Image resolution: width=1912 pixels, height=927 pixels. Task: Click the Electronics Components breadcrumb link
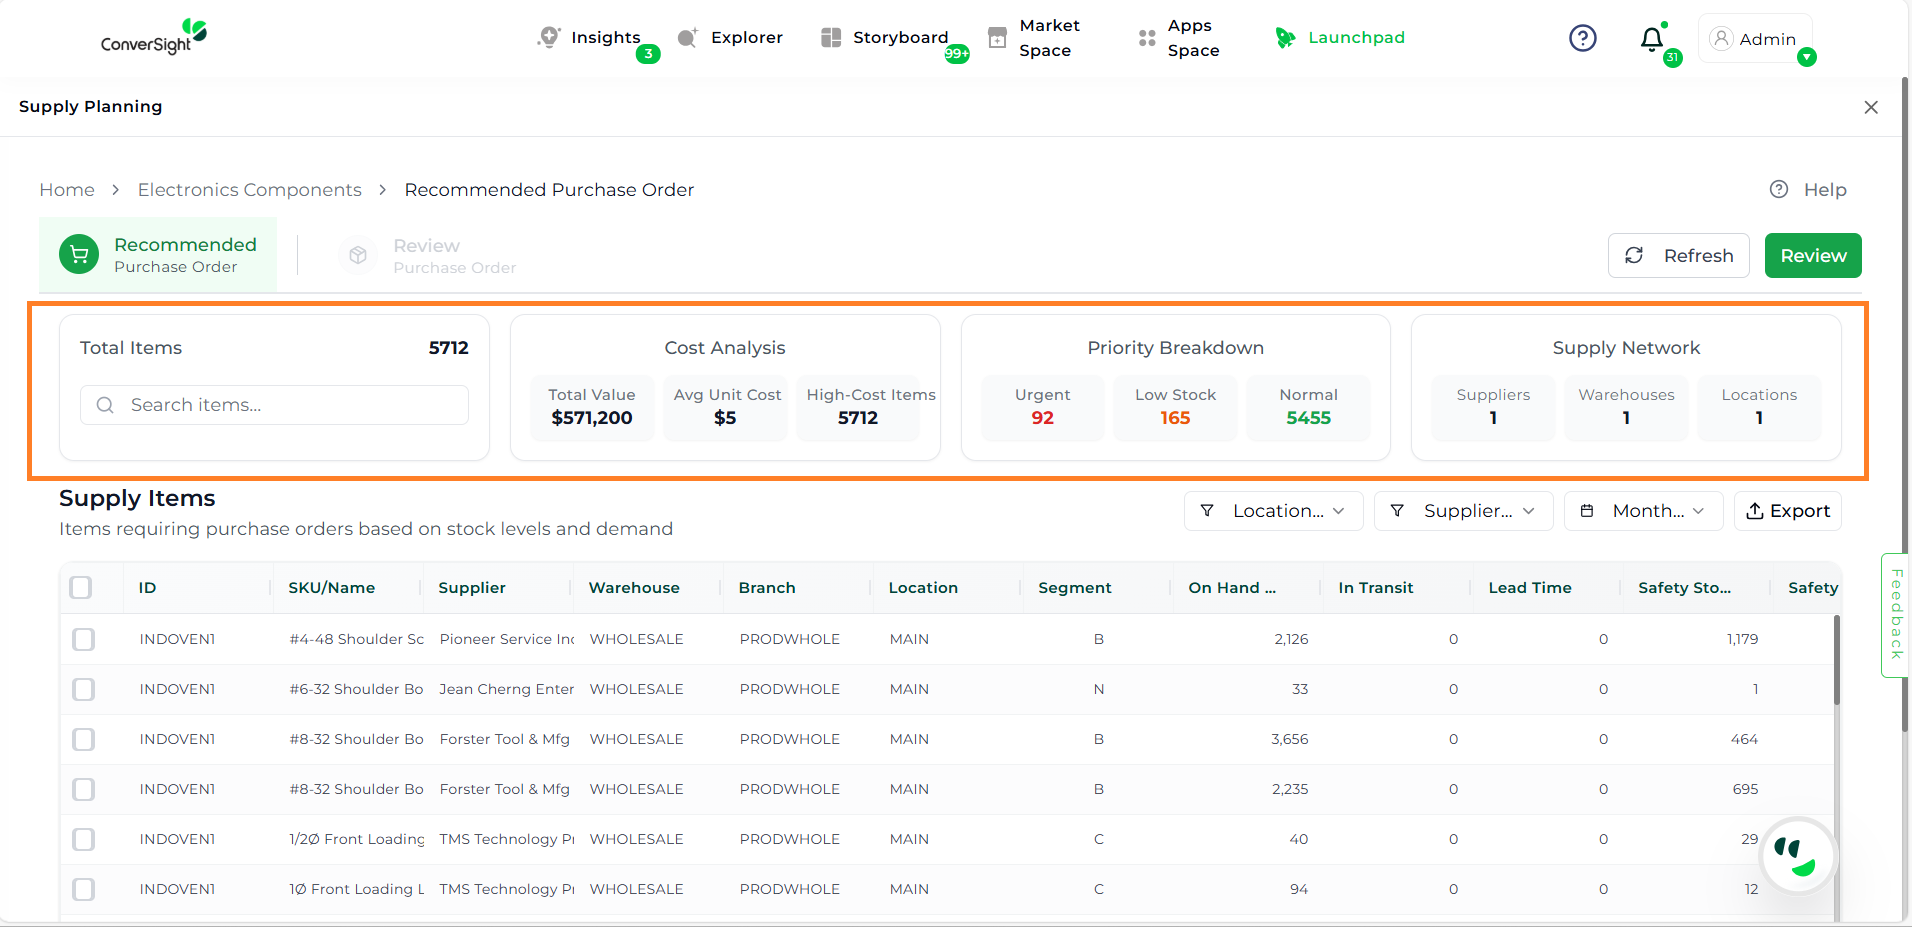click(x=249, y=190)
